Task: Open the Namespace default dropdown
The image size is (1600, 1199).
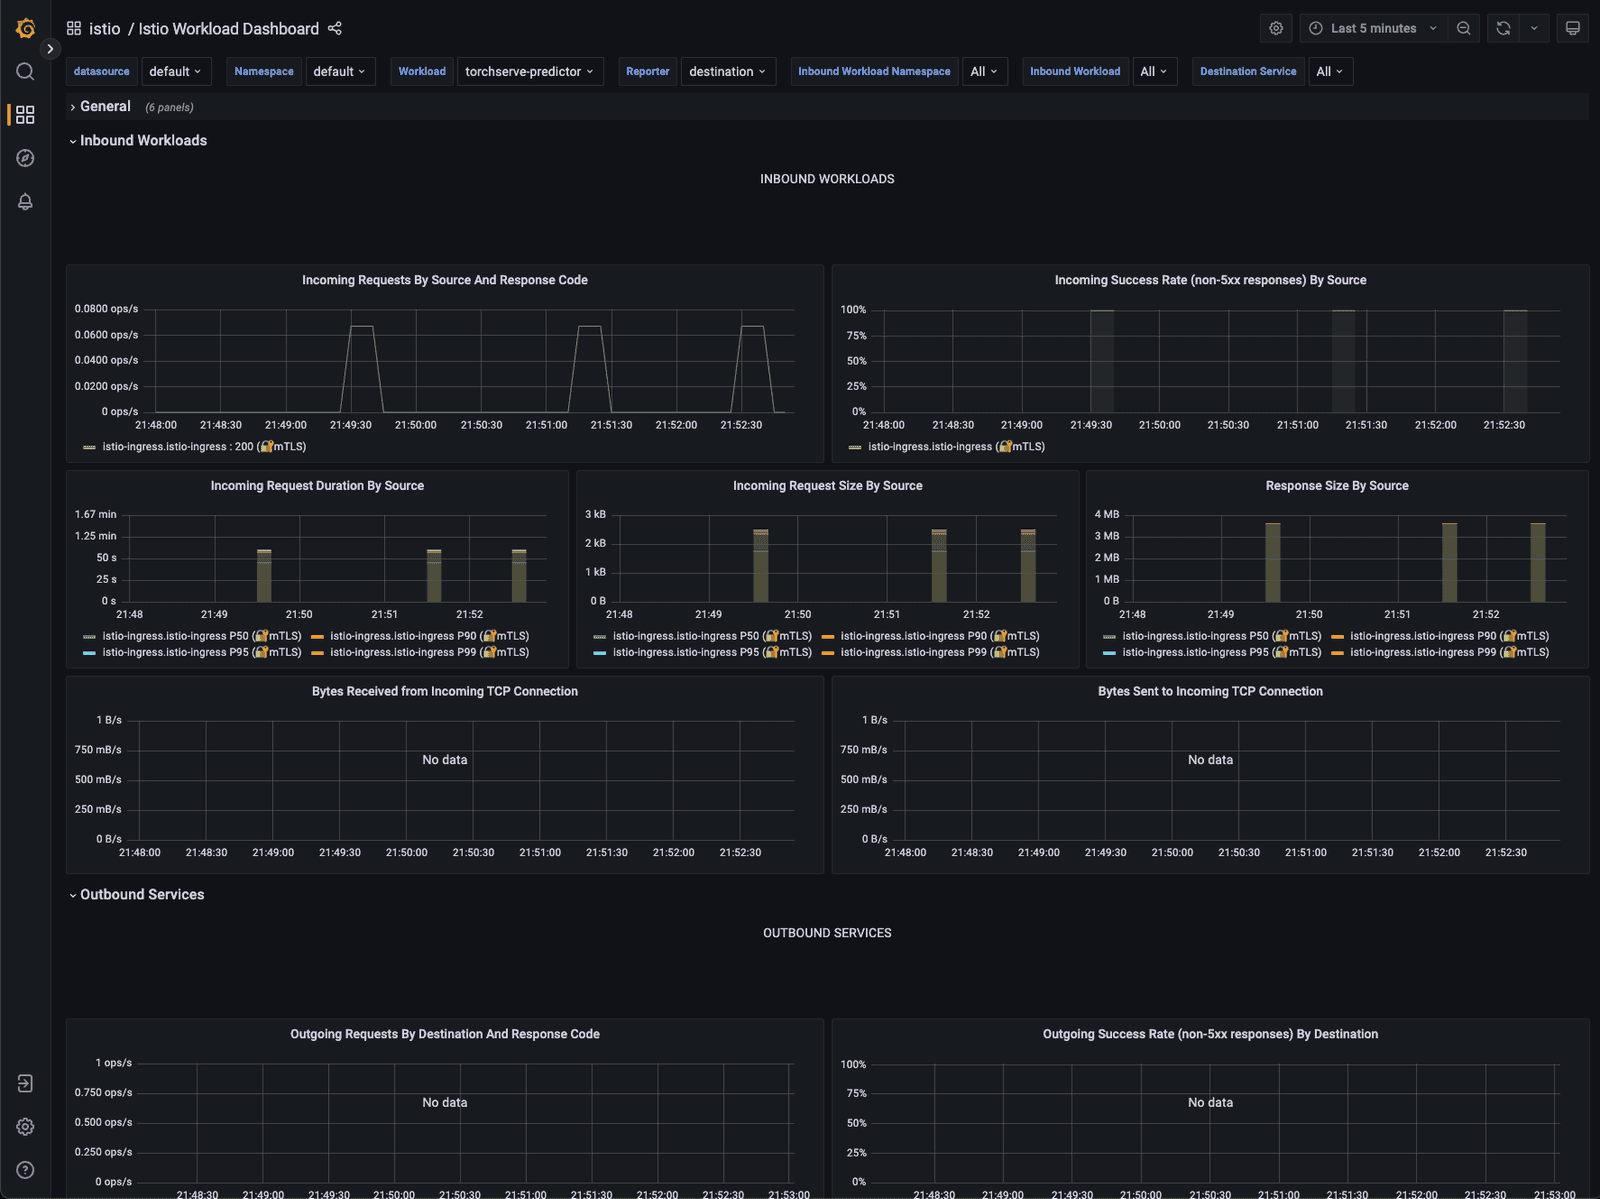Action: (x=340, y=72)
